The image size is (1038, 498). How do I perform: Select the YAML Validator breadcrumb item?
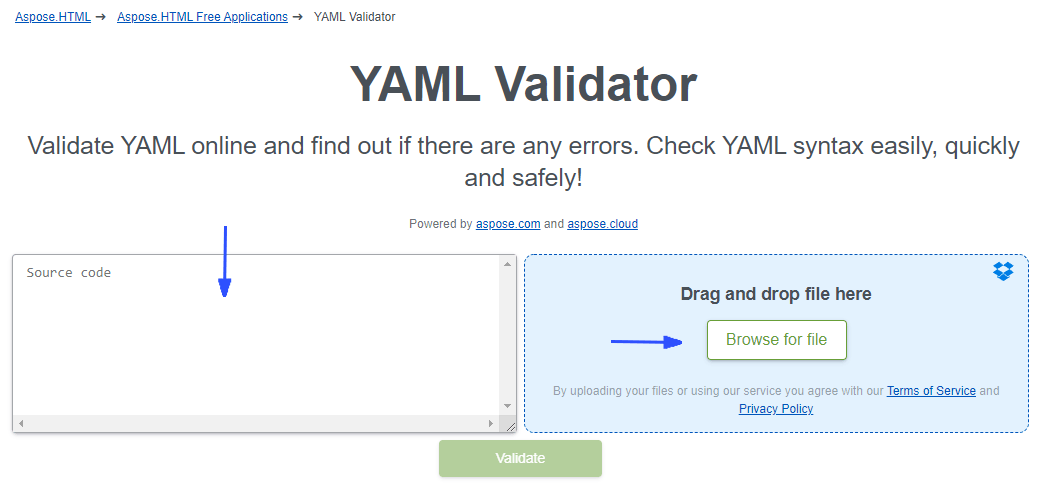point(354,17)
